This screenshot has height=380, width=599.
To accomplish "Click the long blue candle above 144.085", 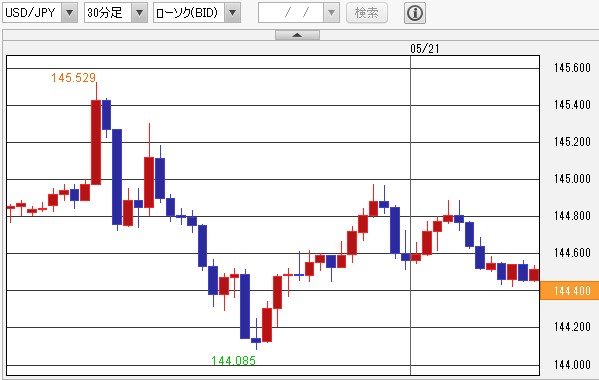I will pos(245,306).
